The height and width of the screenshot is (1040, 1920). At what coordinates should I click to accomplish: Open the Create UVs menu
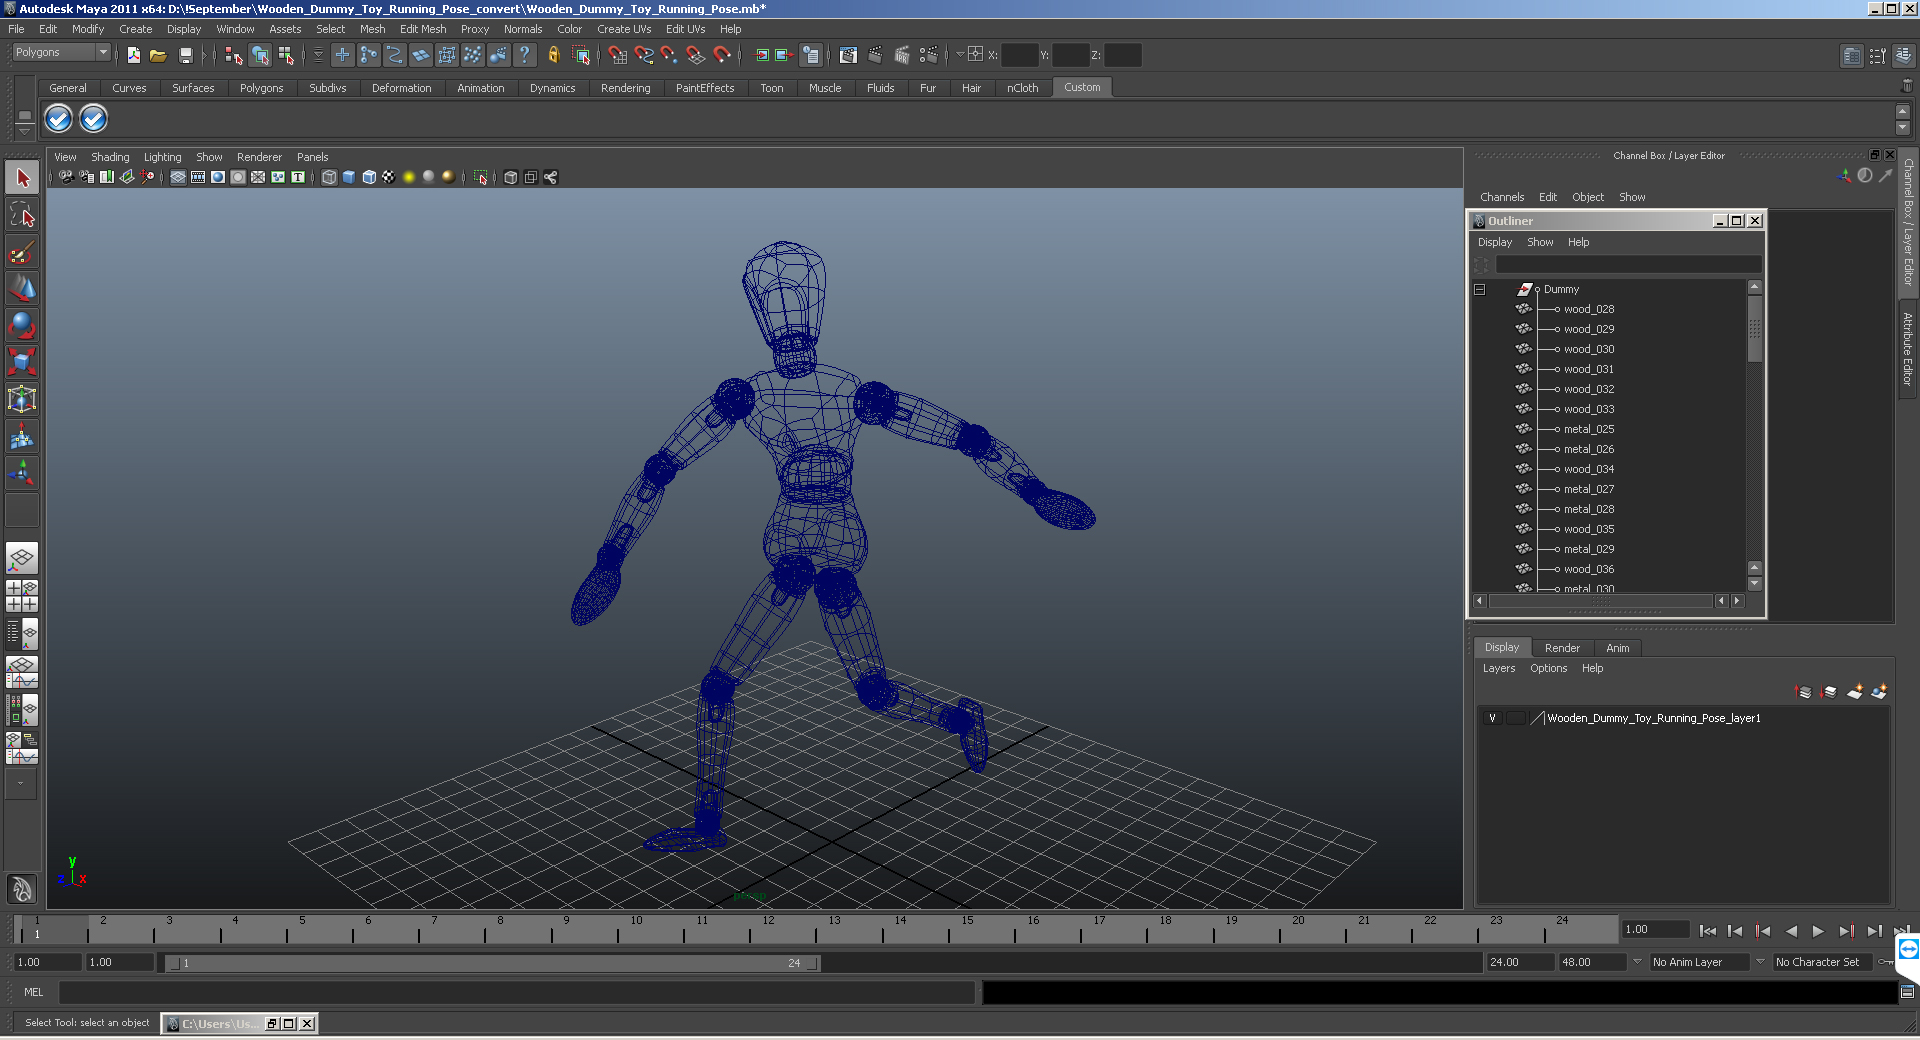pos(624,29)
